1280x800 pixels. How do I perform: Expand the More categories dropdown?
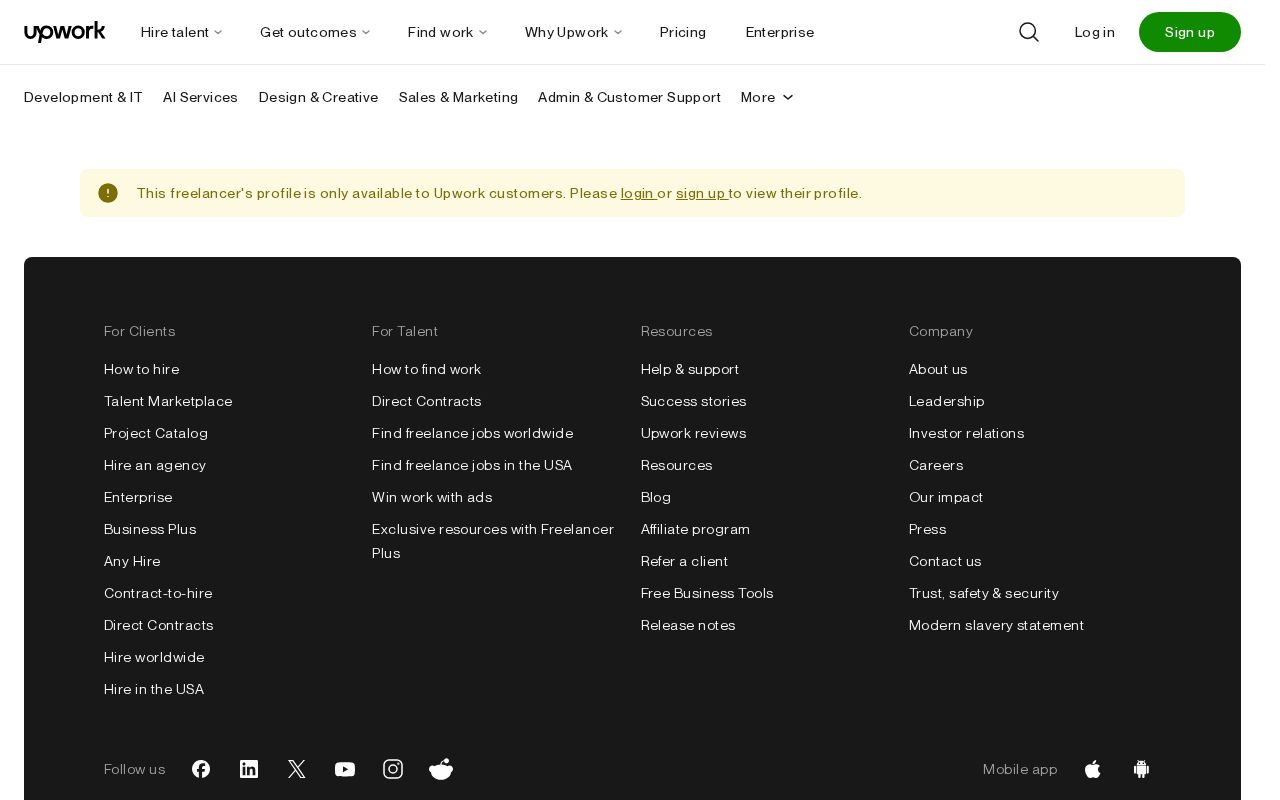tap(767, 97)
